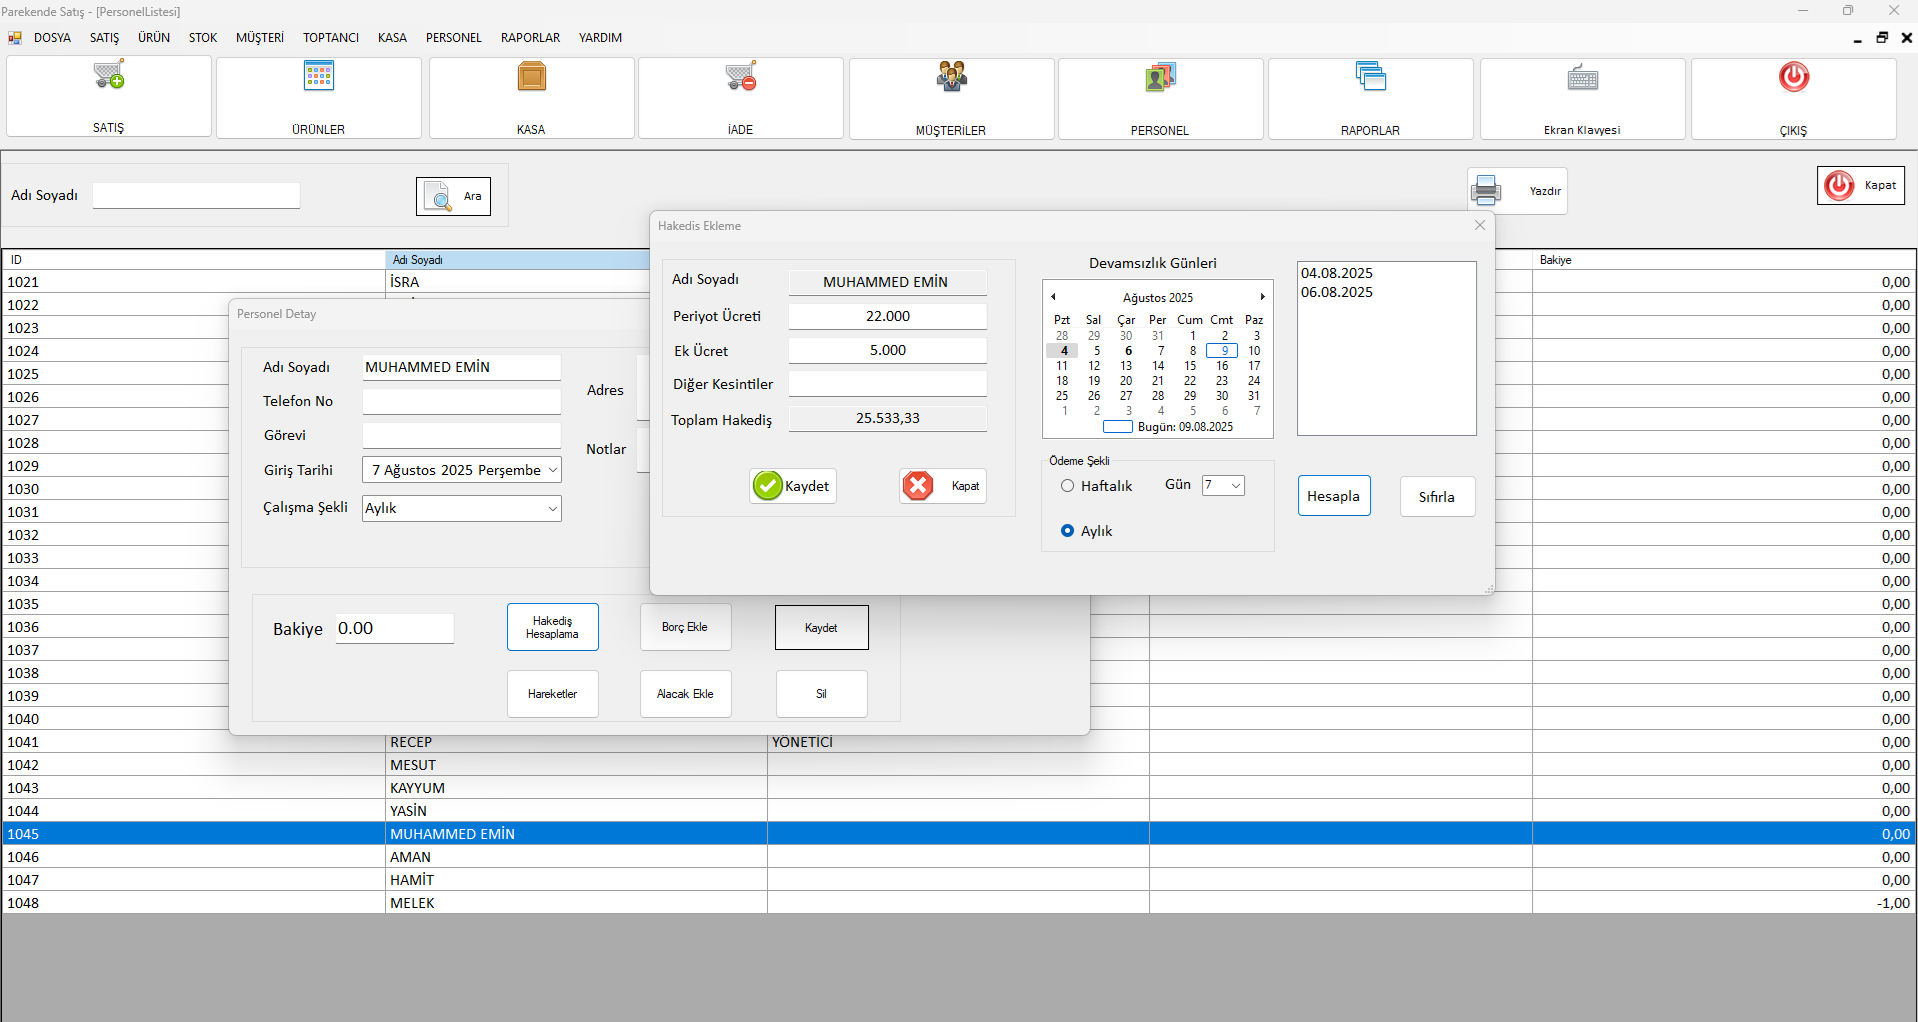Open the SATIŞ shopping cart icon
Viewport: 1918px width, 1022px height.
(x=109, y=76)
